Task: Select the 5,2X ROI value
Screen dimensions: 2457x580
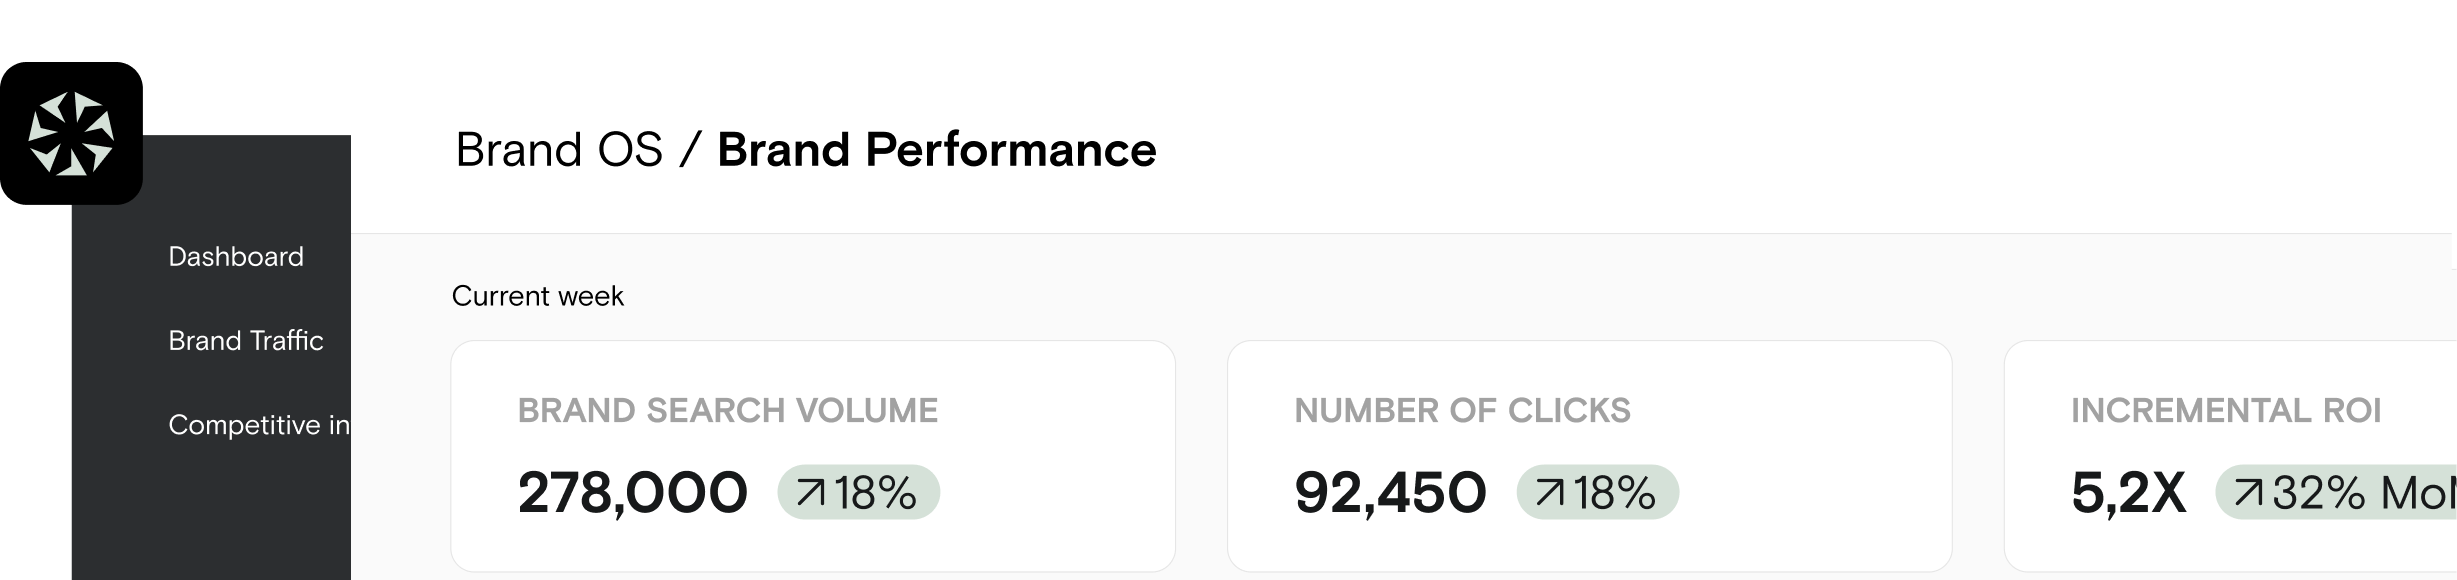Action: tap(2128, 493)
